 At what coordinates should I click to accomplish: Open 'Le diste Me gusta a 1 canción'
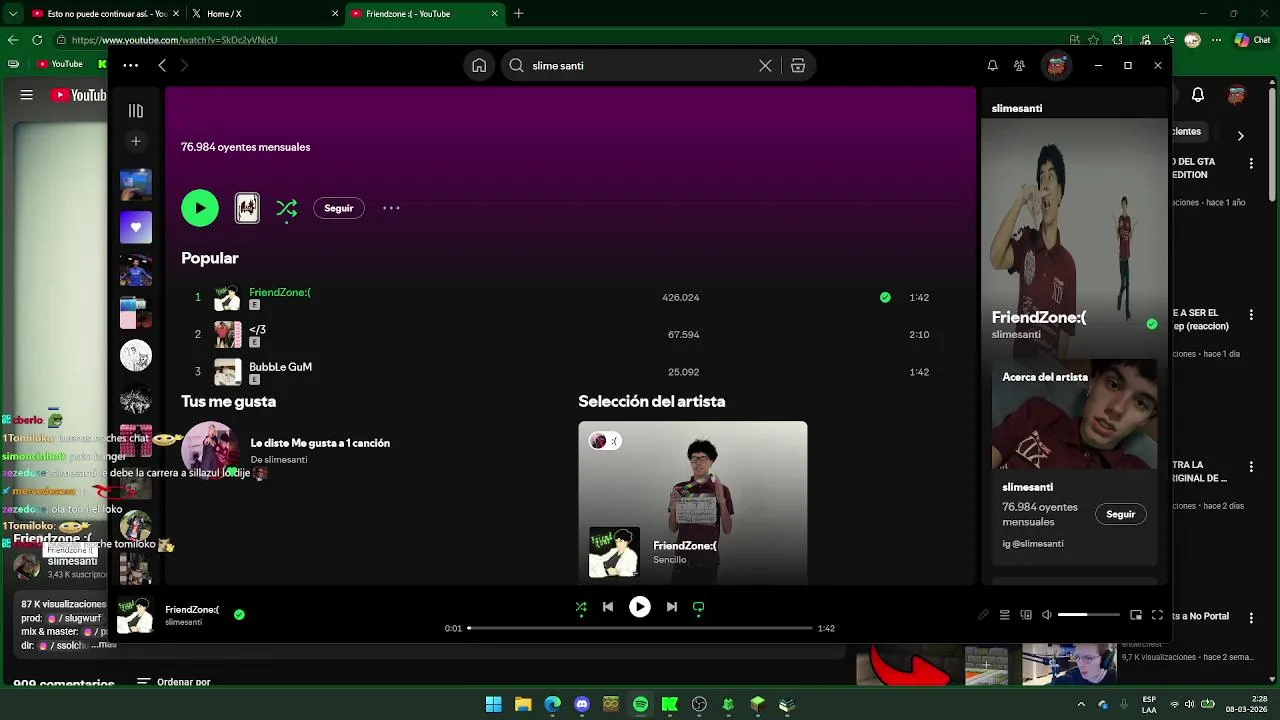(320, 443)
